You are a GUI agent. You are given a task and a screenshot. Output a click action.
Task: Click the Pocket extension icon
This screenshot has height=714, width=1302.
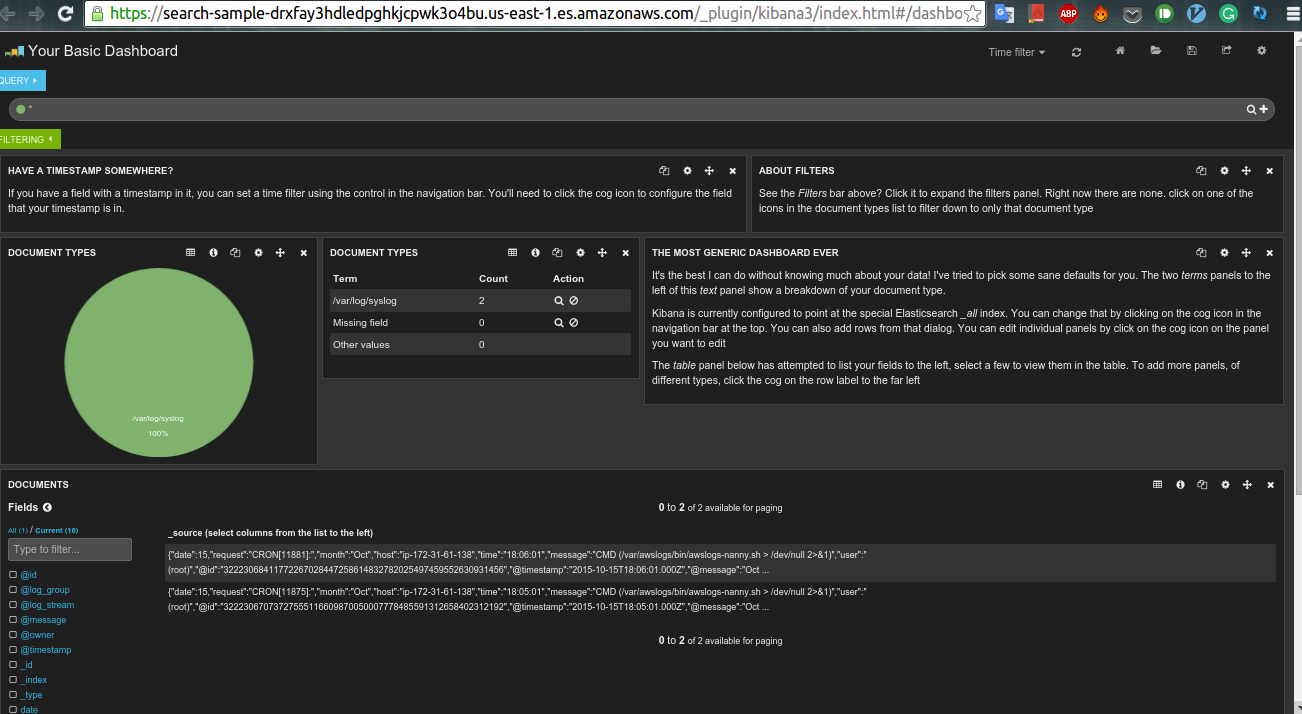[1133, 14]
